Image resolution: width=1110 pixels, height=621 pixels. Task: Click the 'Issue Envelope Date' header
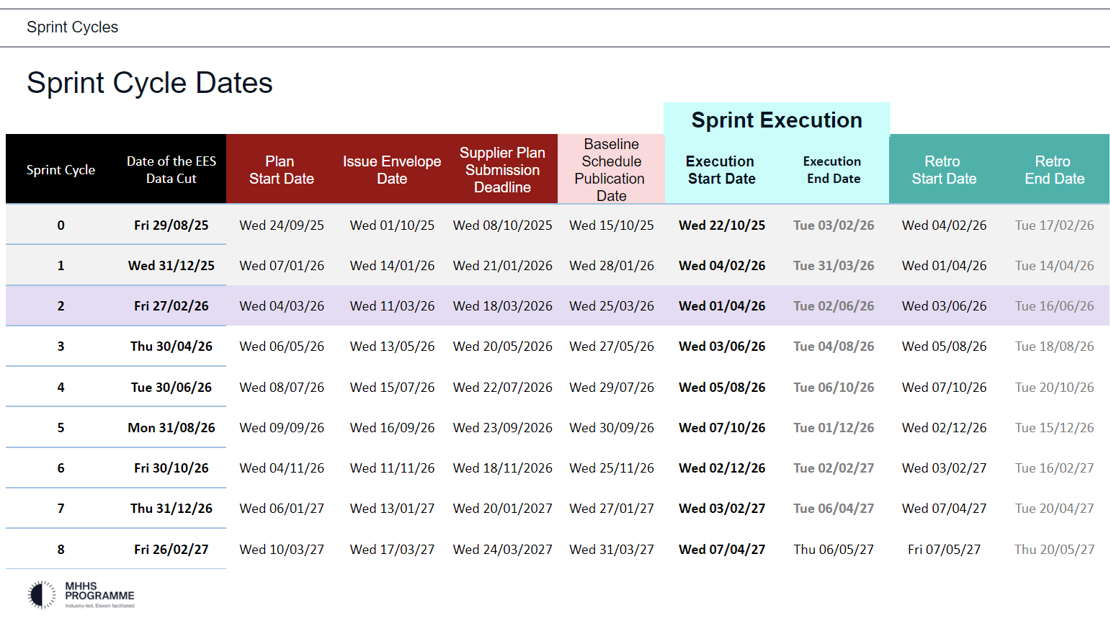[x=392, y=169]
